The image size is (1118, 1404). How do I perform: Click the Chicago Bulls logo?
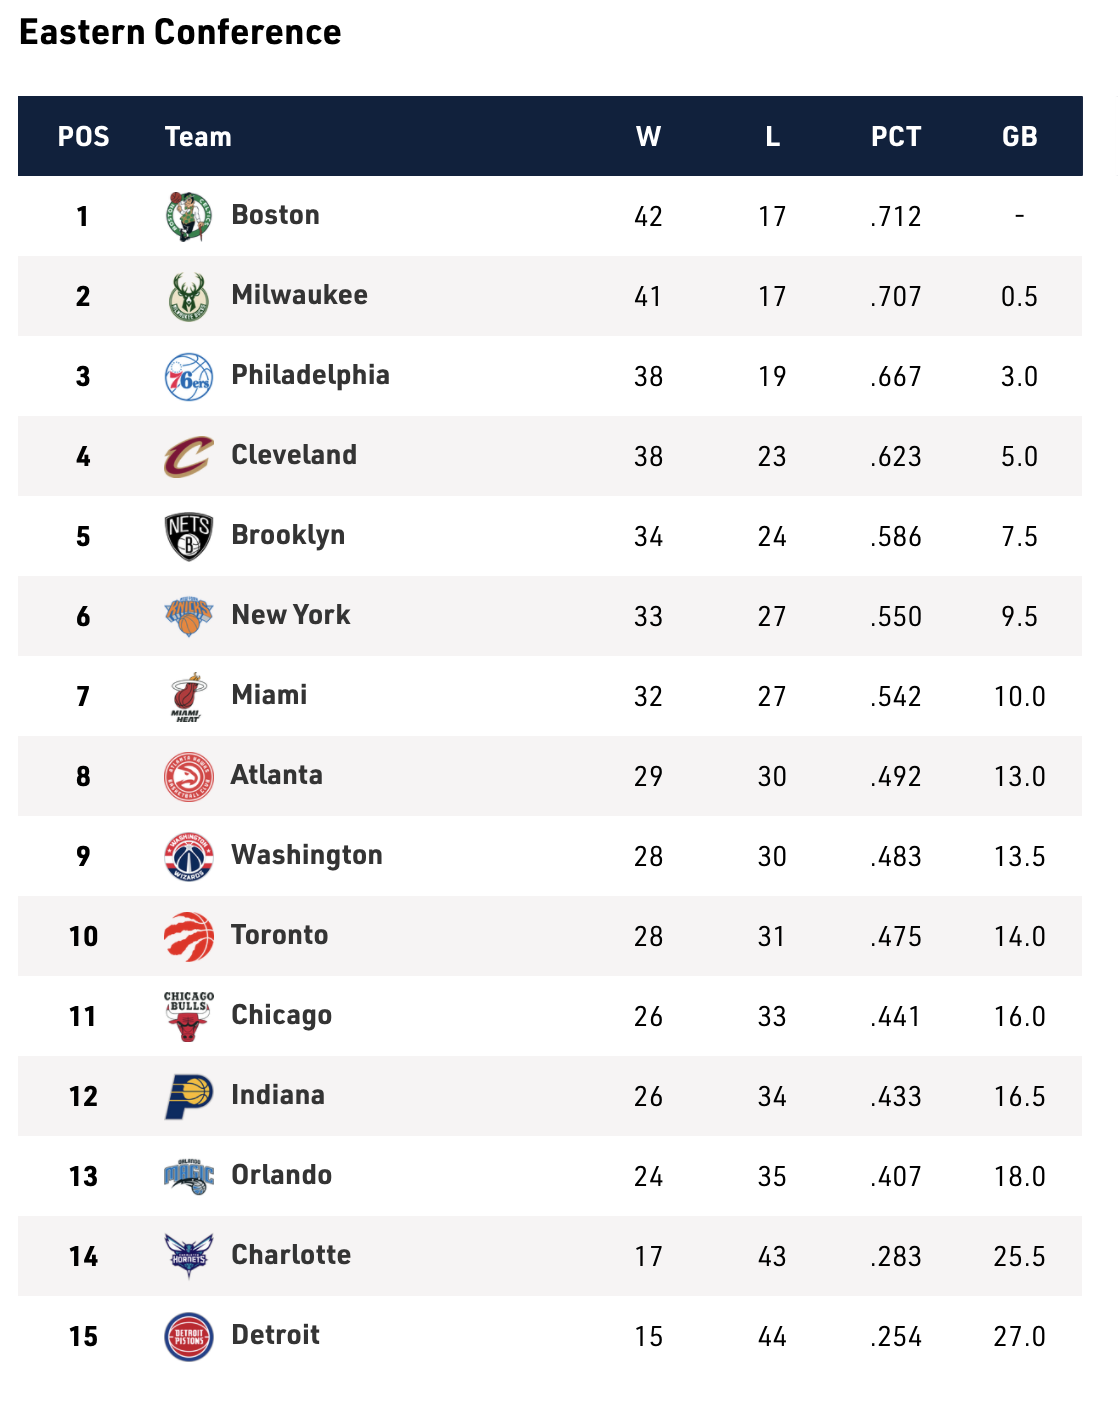[189, 1017]
